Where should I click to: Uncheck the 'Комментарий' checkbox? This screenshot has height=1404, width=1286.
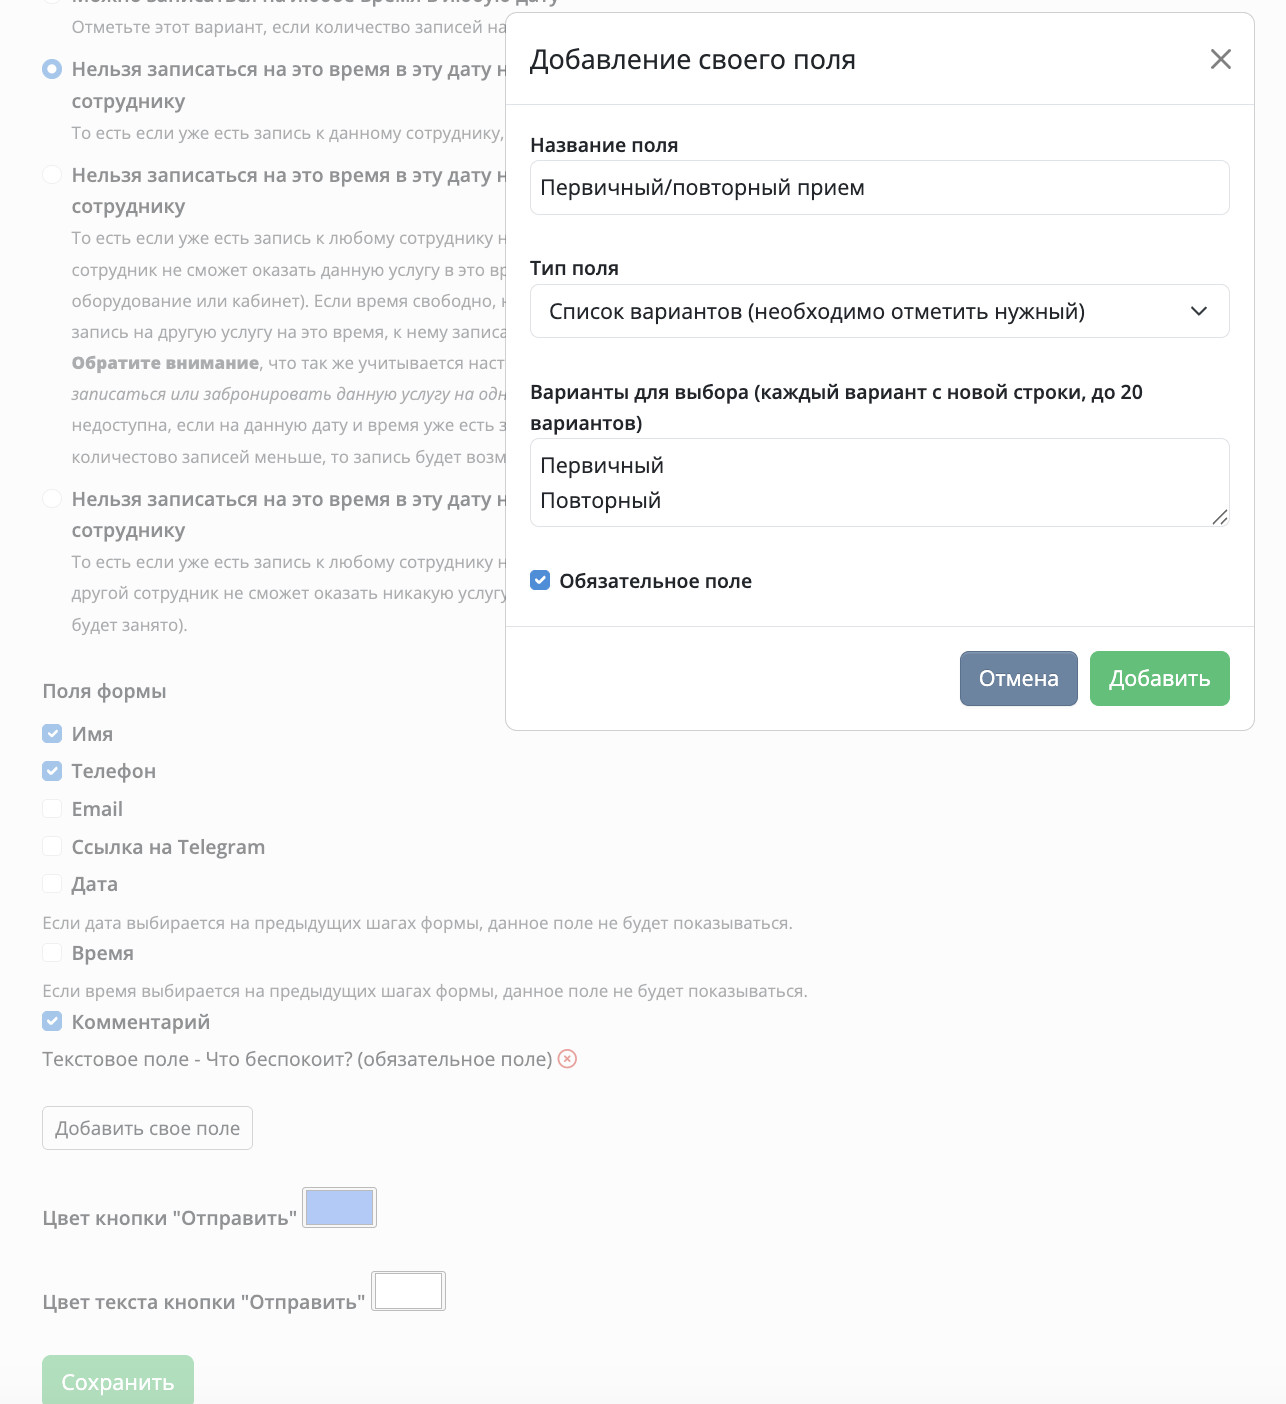(x=52, y=1022)
